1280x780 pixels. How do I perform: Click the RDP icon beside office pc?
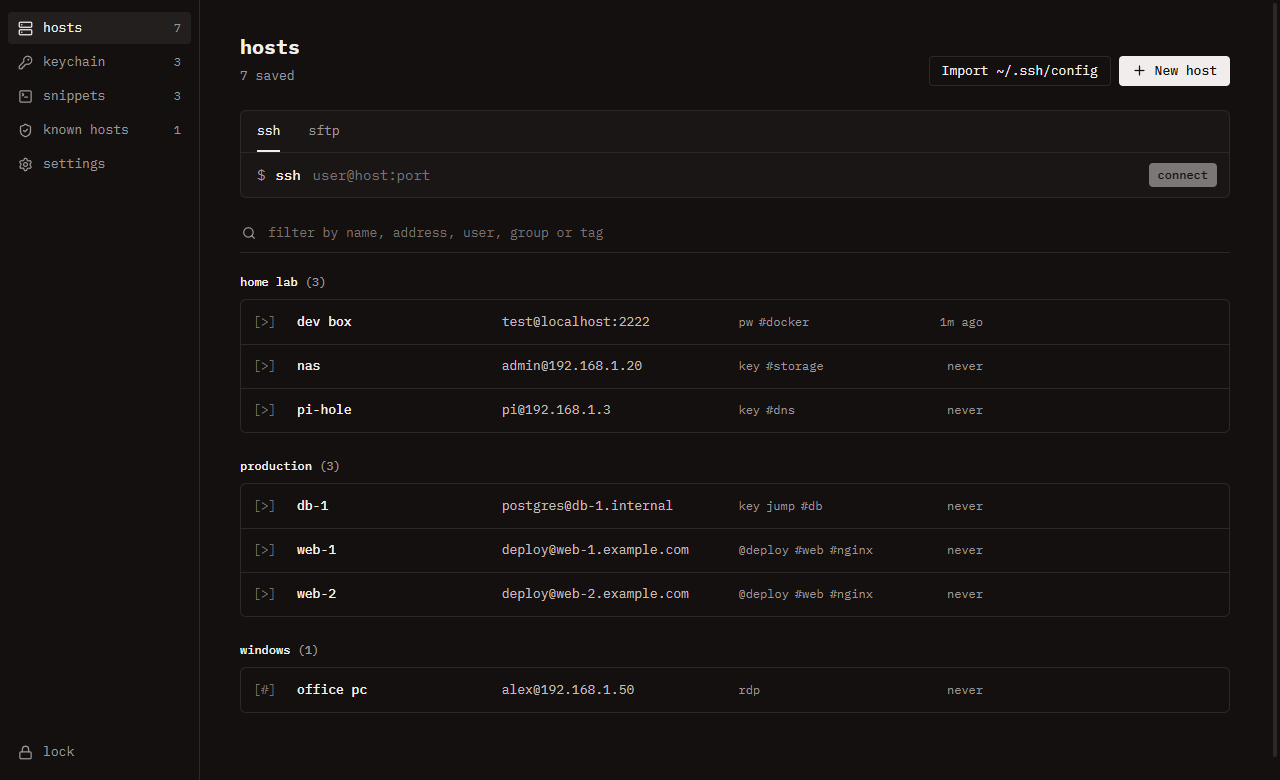click(264, 690)
